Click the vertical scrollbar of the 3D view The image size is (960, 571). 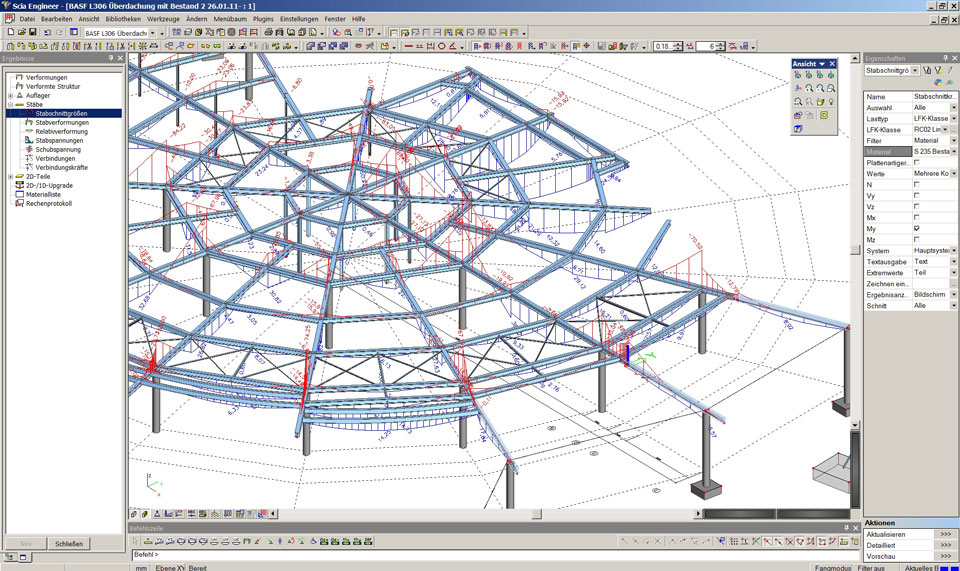coord(855,250)
